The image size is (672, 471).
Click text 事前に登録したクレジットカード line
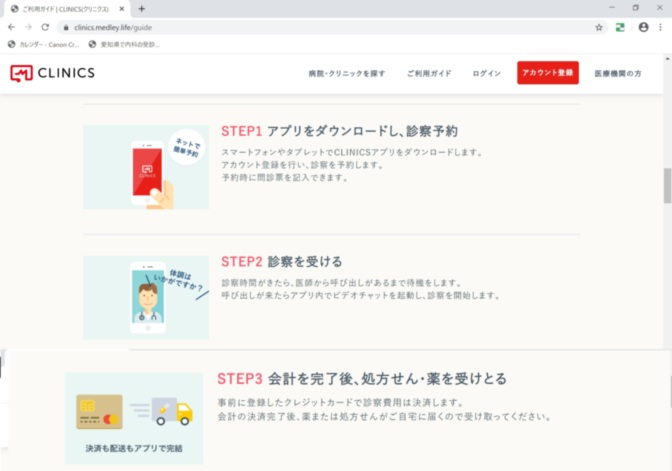[341, 402]
